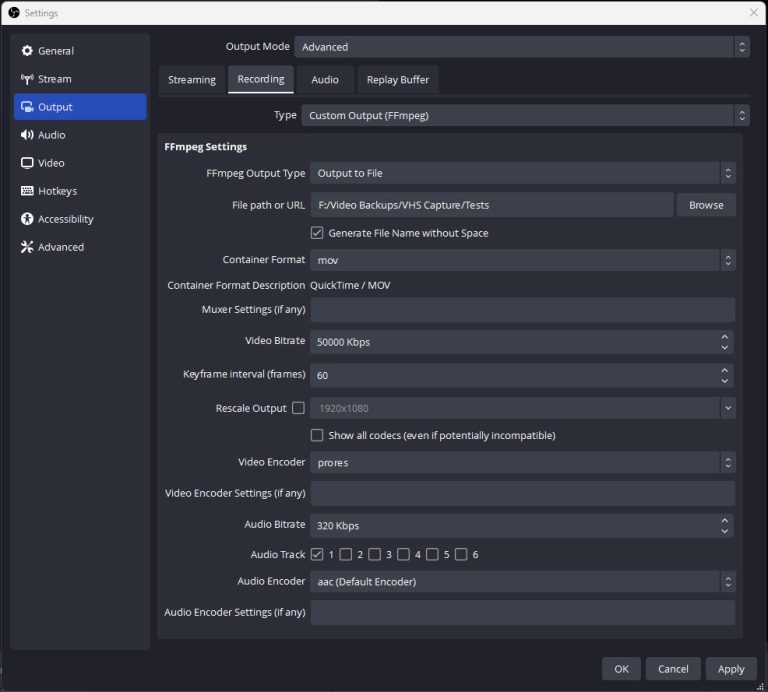Image resolution: width=768 pixels, height=692 pixels.
Task: Uncheck Generate File Name without Space
Action: [317, 233]
